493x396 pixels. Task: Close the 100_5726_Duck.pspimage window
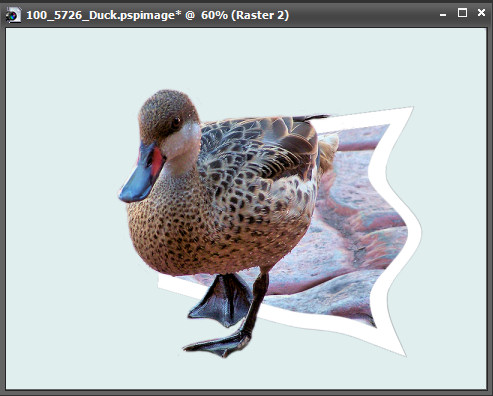coord(481,13)
